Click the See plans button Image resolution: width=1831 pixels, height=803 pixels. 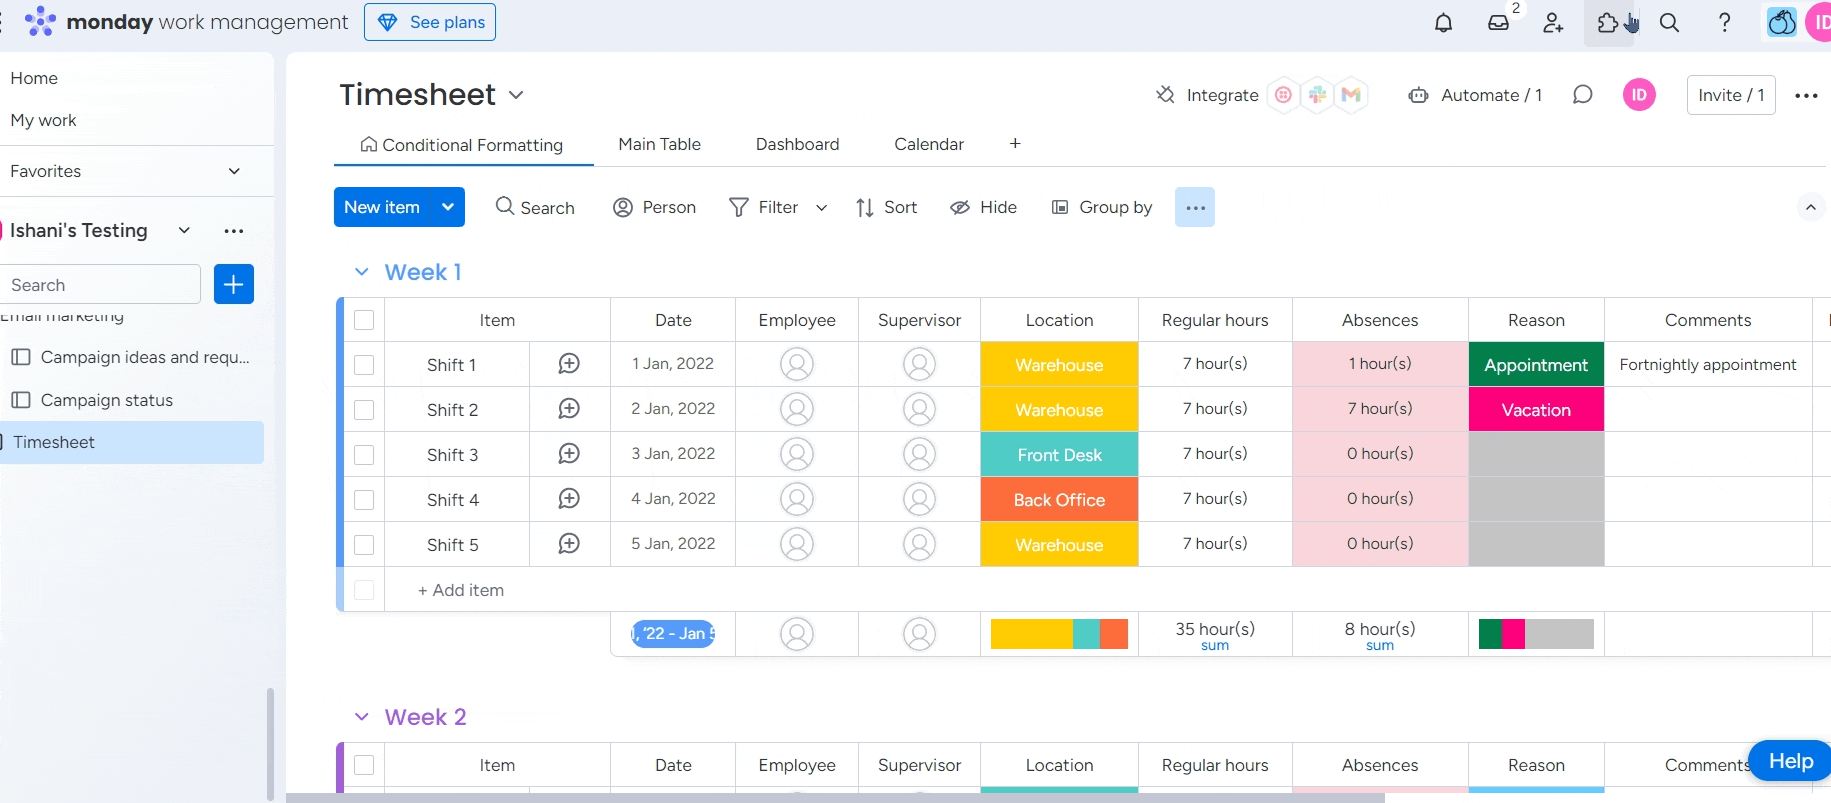[x=430, y=22]
